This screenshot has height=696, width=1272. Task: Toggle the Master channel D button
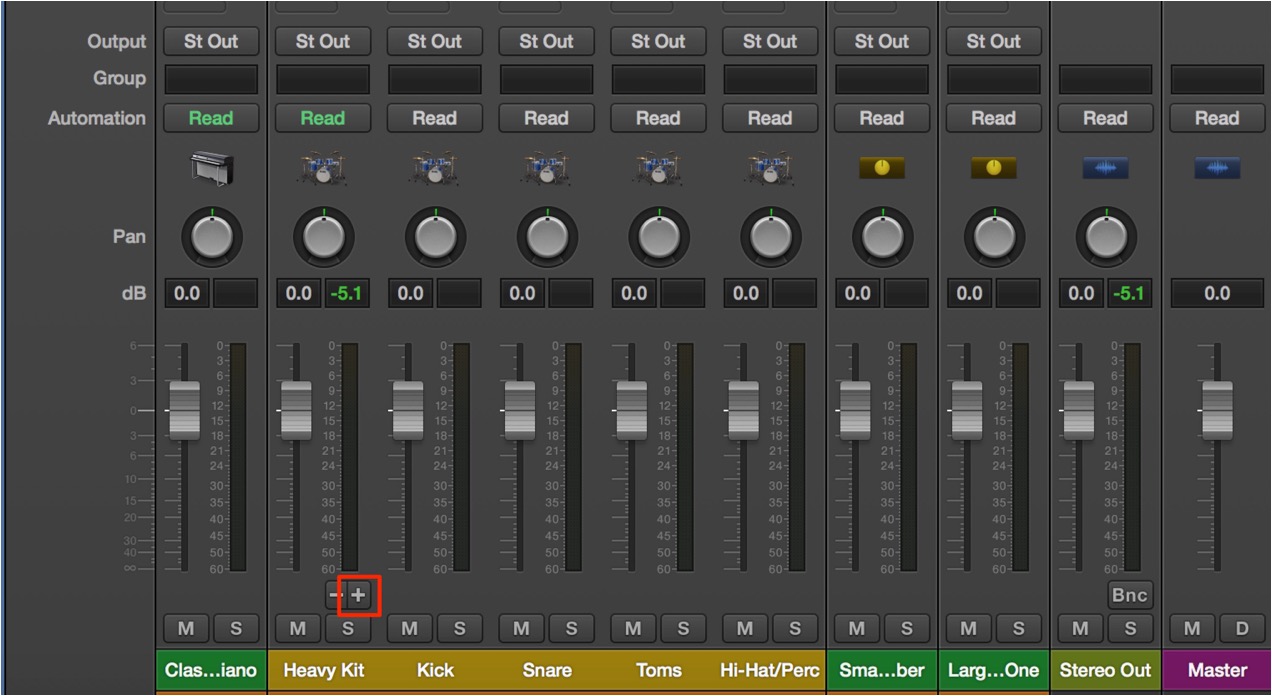tap(1242, 629)
